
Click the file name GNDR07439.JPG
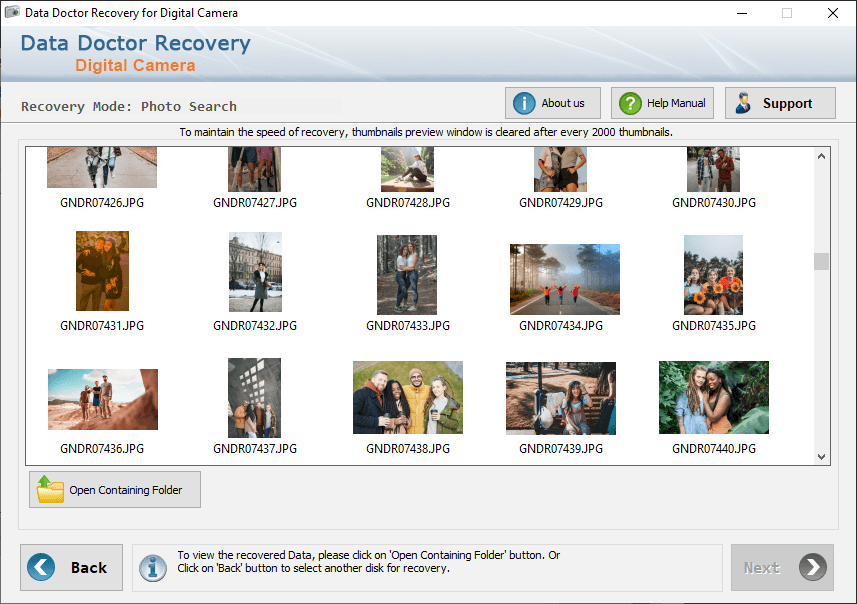click(x=561, y=449)
